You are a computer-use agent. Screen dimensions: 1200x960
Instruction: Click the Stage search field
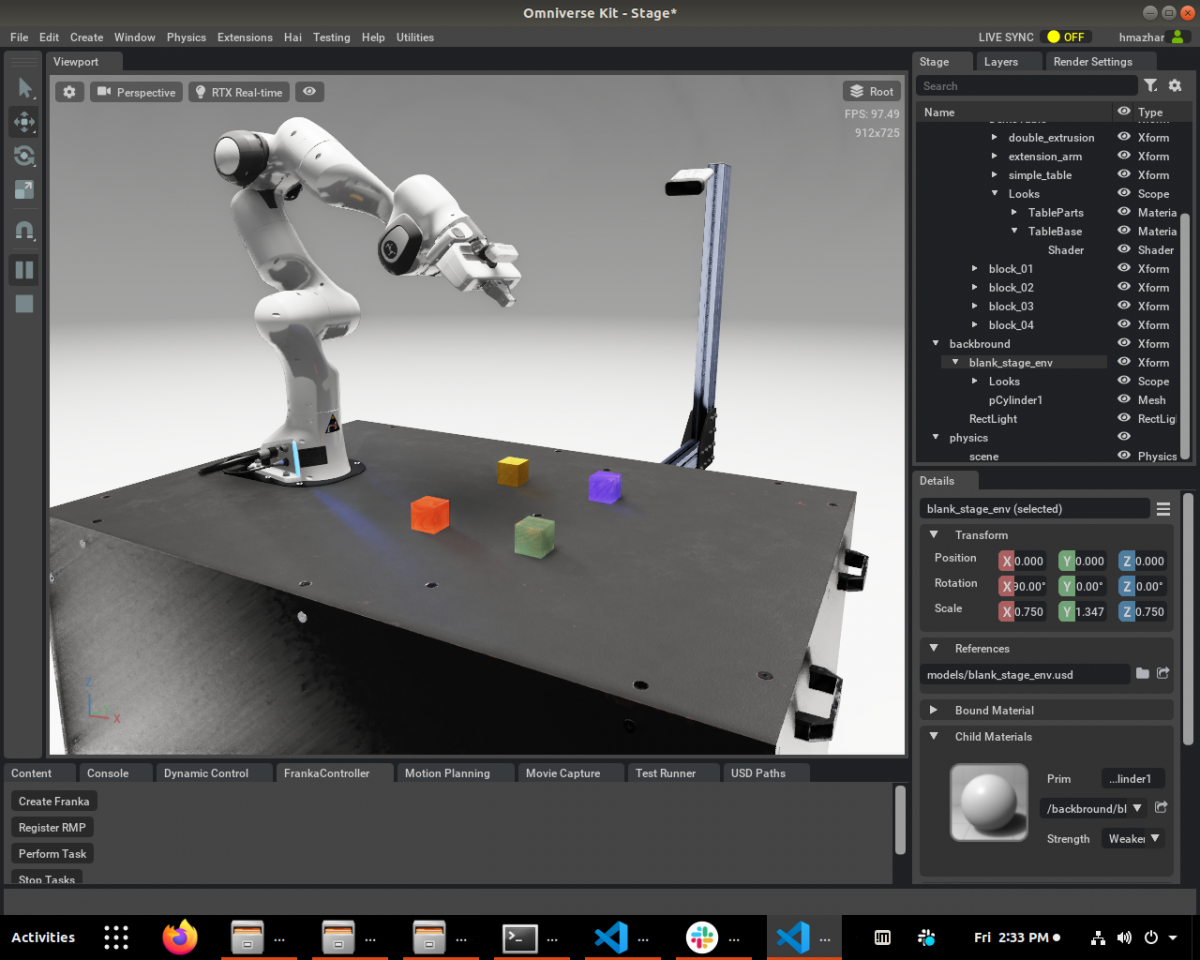pos(1027,86)
